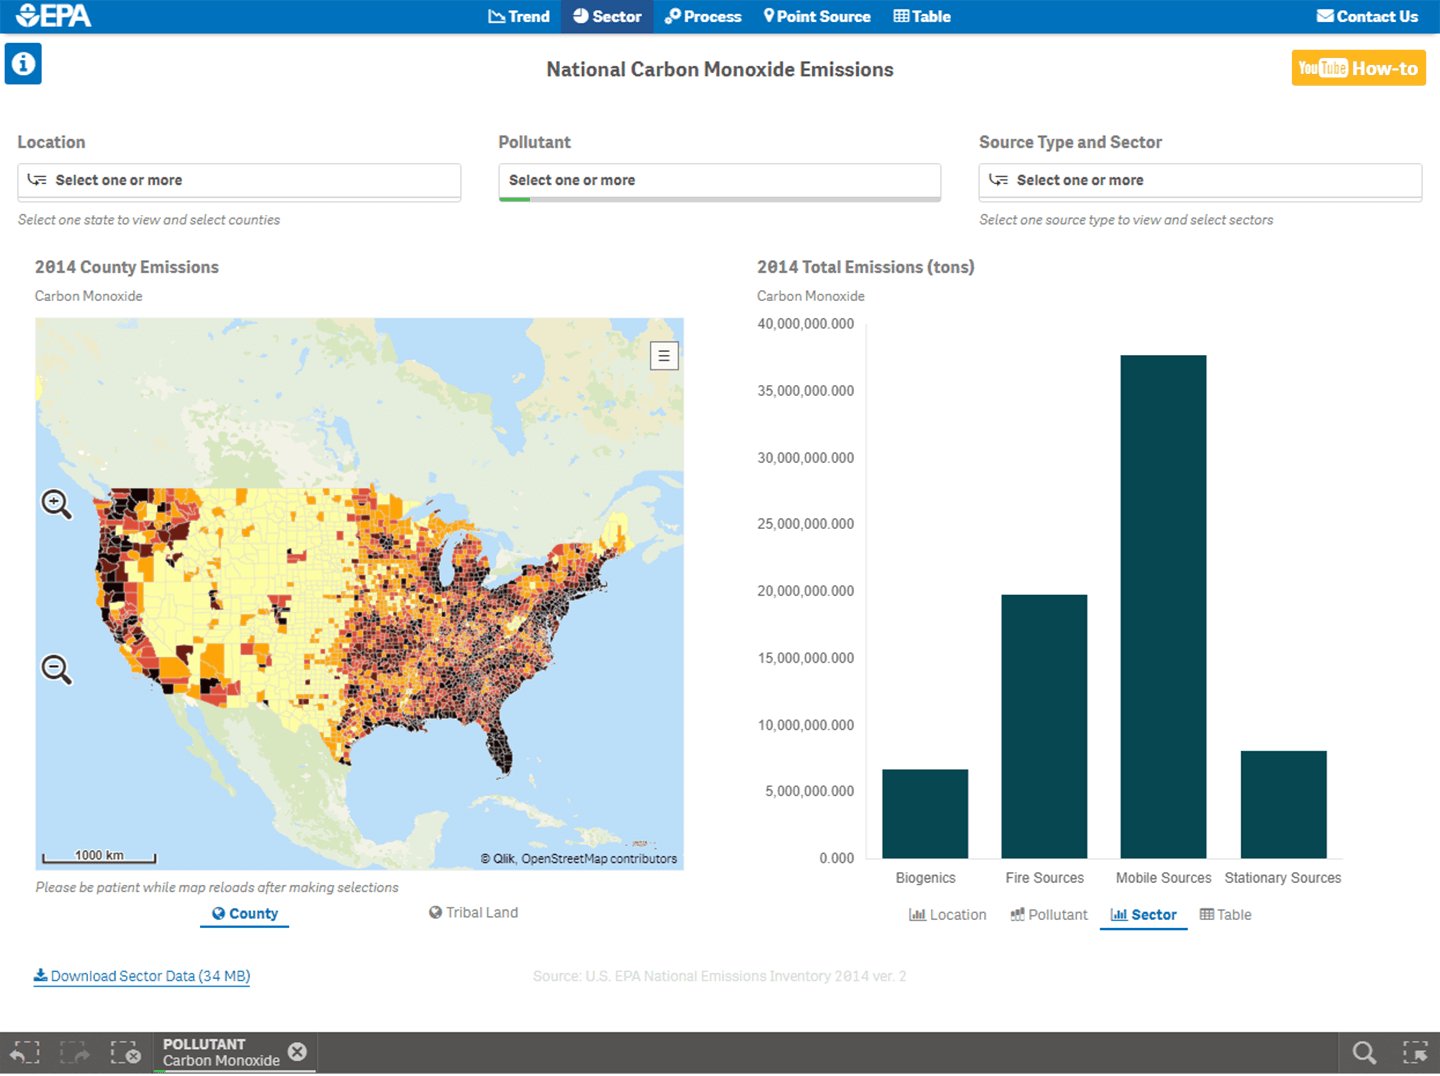The width and height of the screenshot is (1440, 1076).
Task: Expand the Source Type and Sector dropdown
Action: 1200,181
